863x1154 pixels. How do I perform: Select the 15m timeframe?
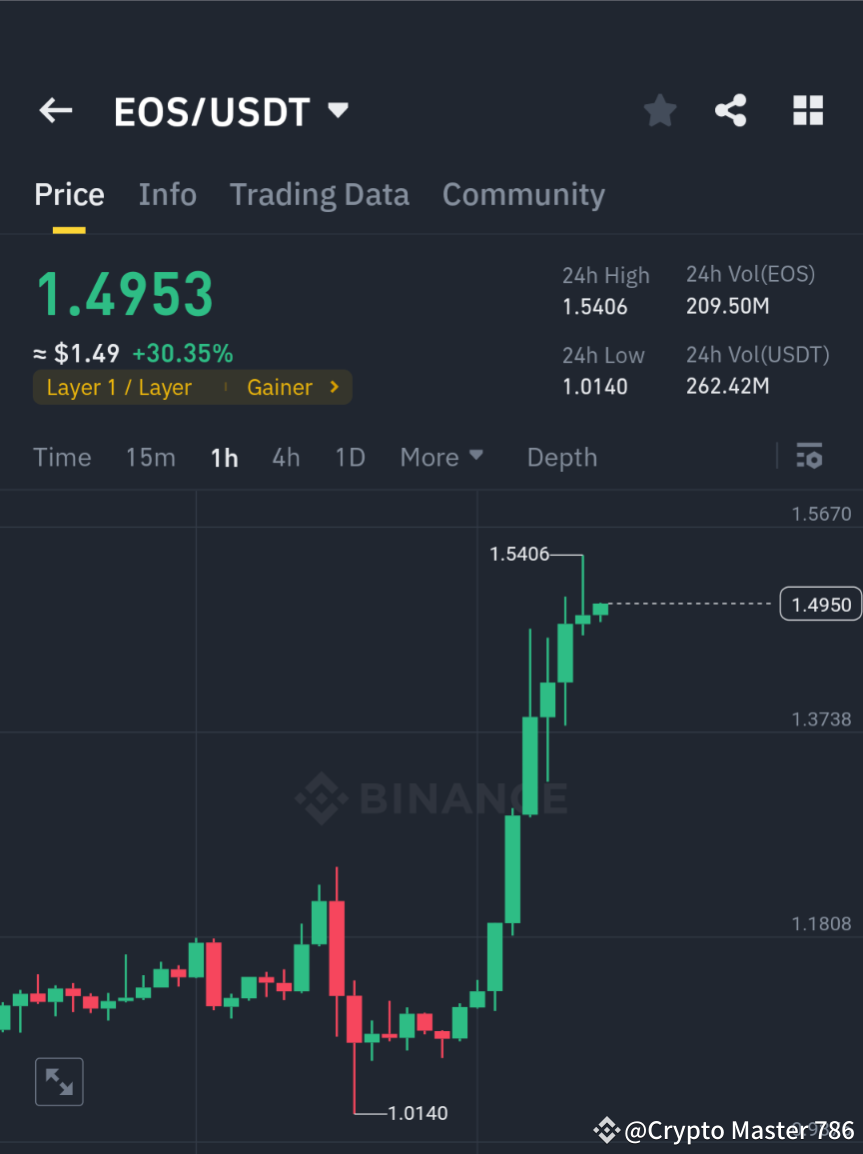[150, 457]
